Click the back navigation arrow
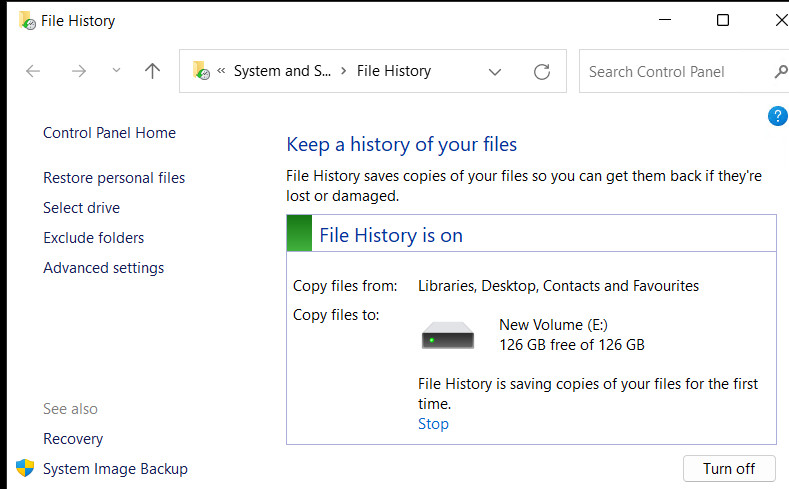 click(33, 71)
